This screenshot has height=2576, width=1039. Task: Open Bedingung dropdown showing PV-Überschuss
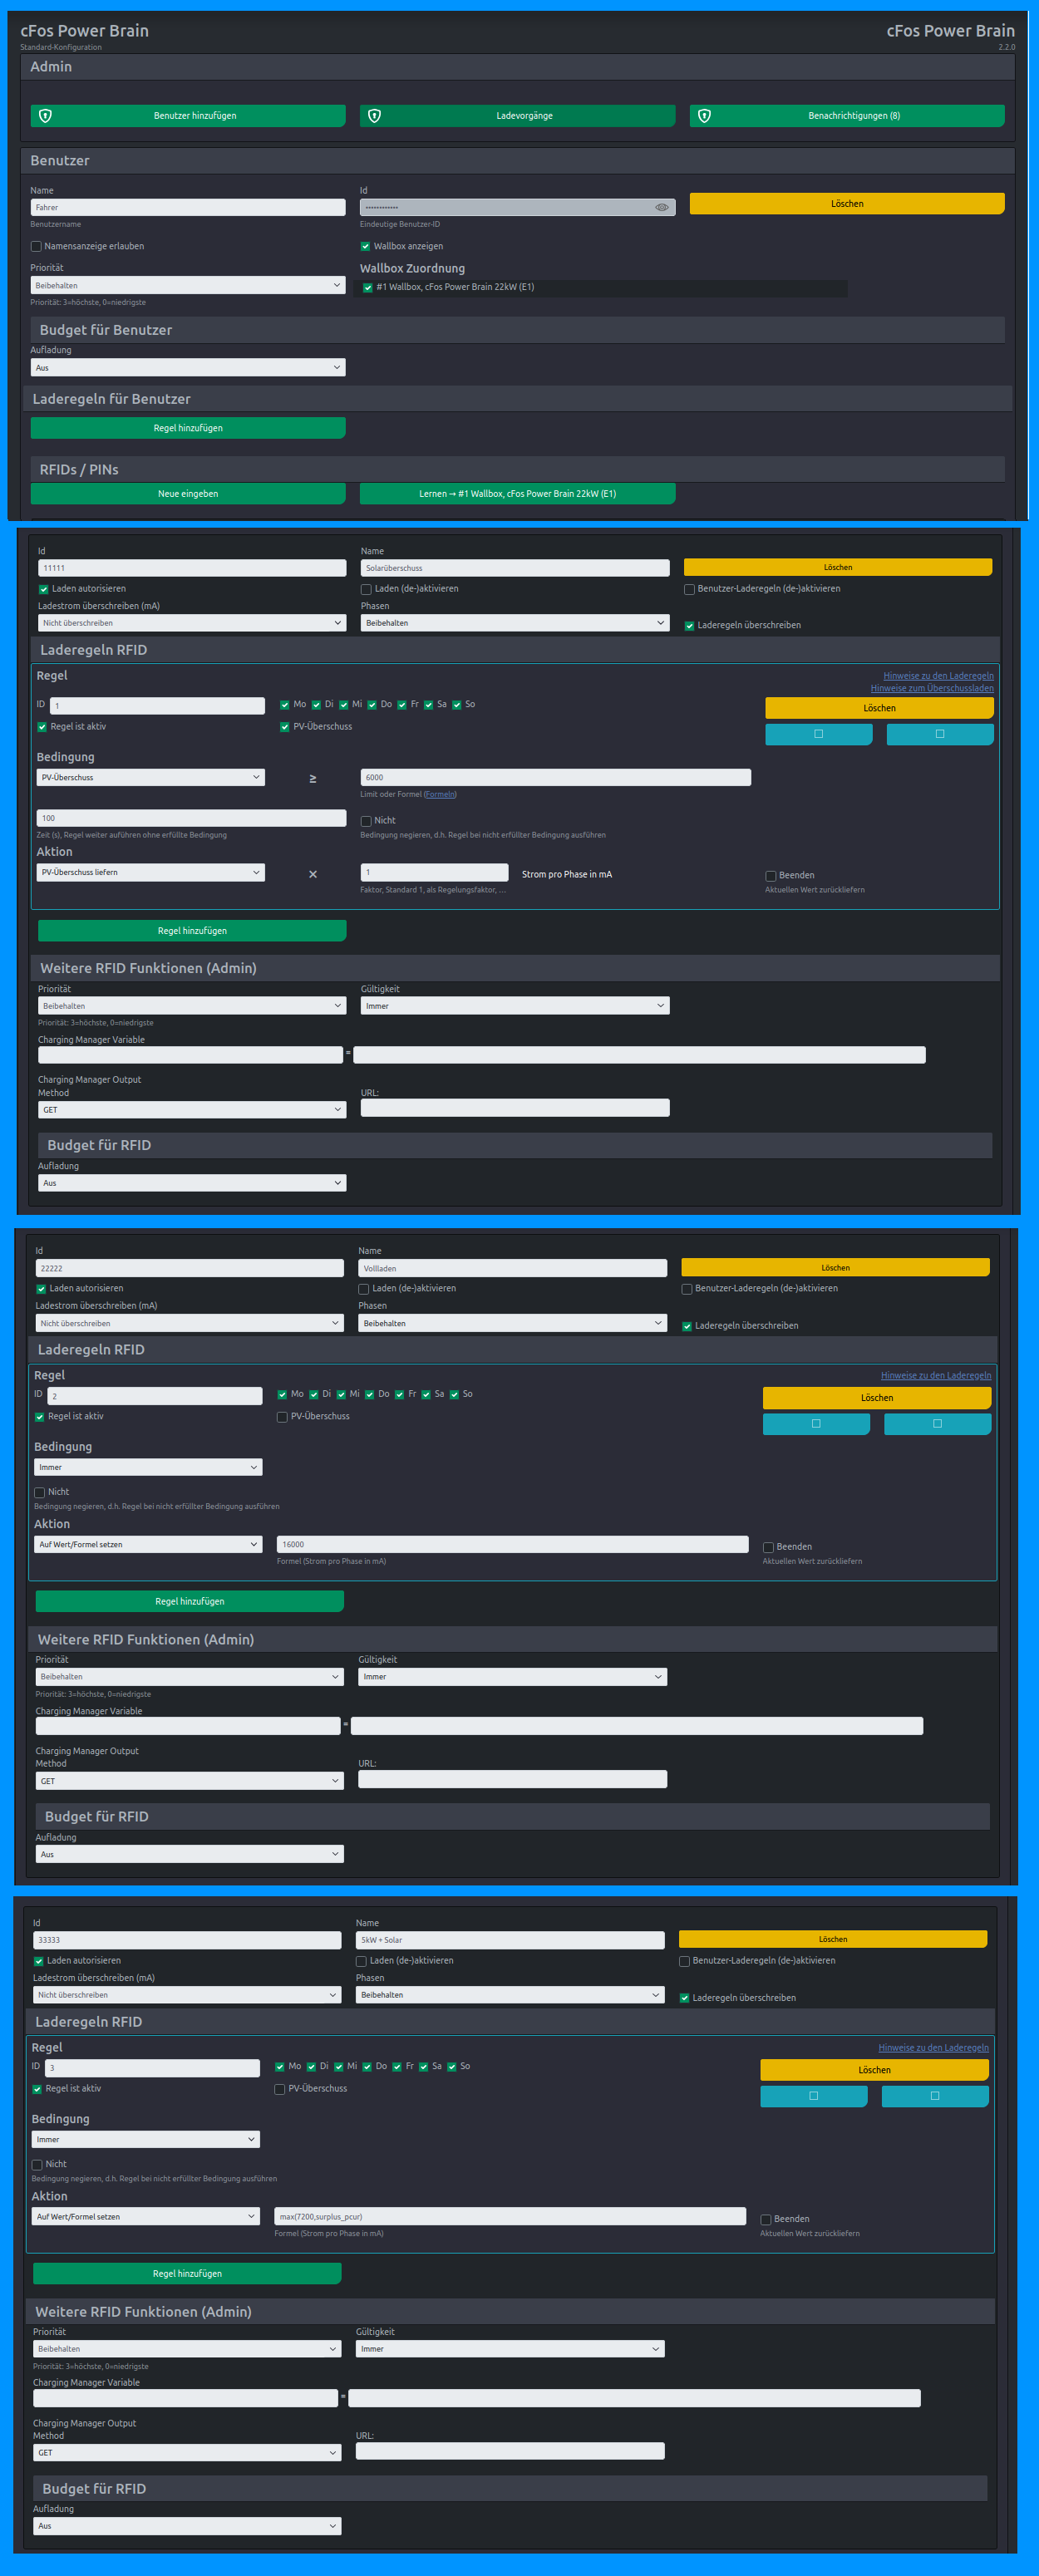tap(151, 777)
